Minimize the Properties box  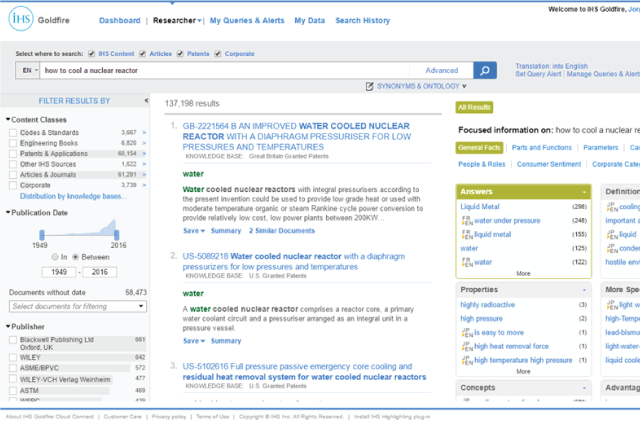point(584,290)
